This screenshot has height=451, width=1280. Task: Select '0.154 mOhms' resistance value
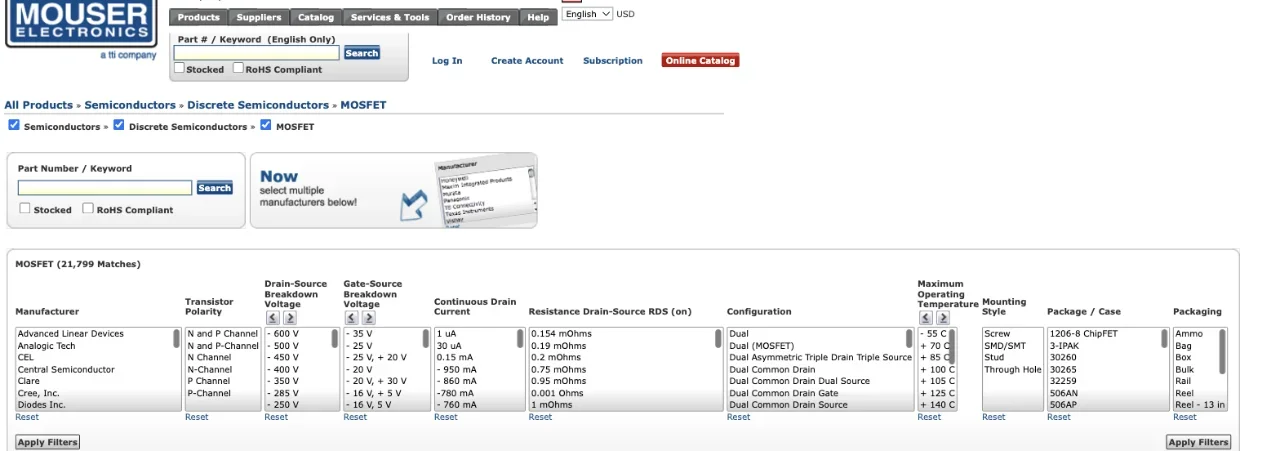coord(561,334)
